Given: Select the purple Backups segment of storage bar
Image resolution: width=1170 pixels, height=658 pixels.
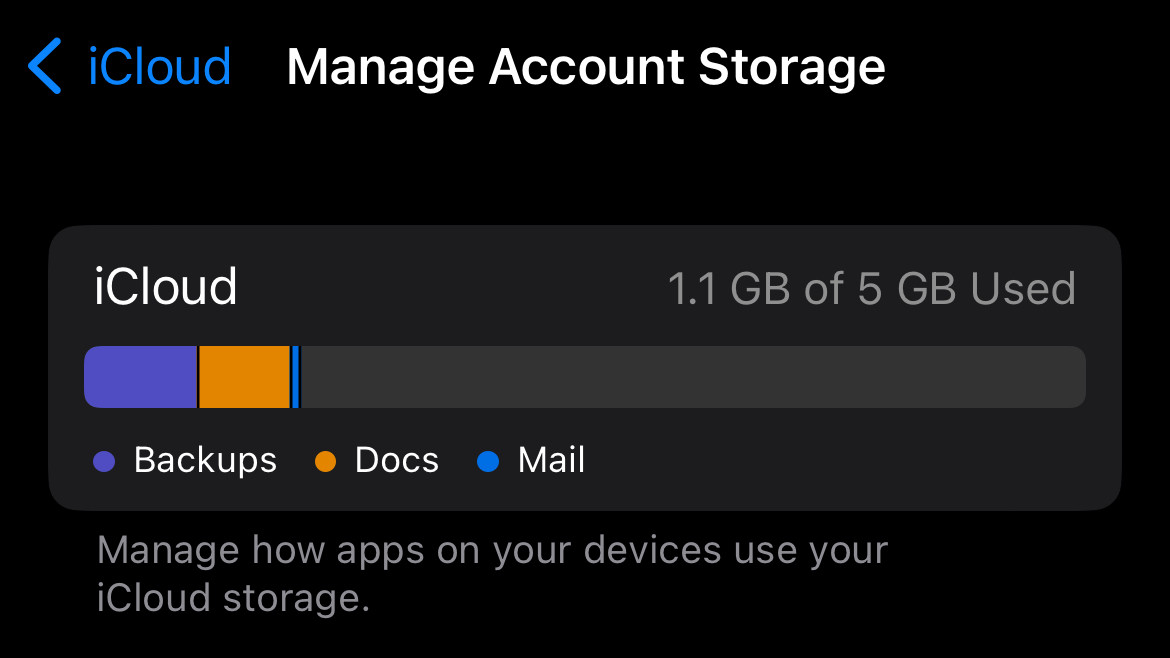Looking at the screenshot, I should [x=140, y=377].
